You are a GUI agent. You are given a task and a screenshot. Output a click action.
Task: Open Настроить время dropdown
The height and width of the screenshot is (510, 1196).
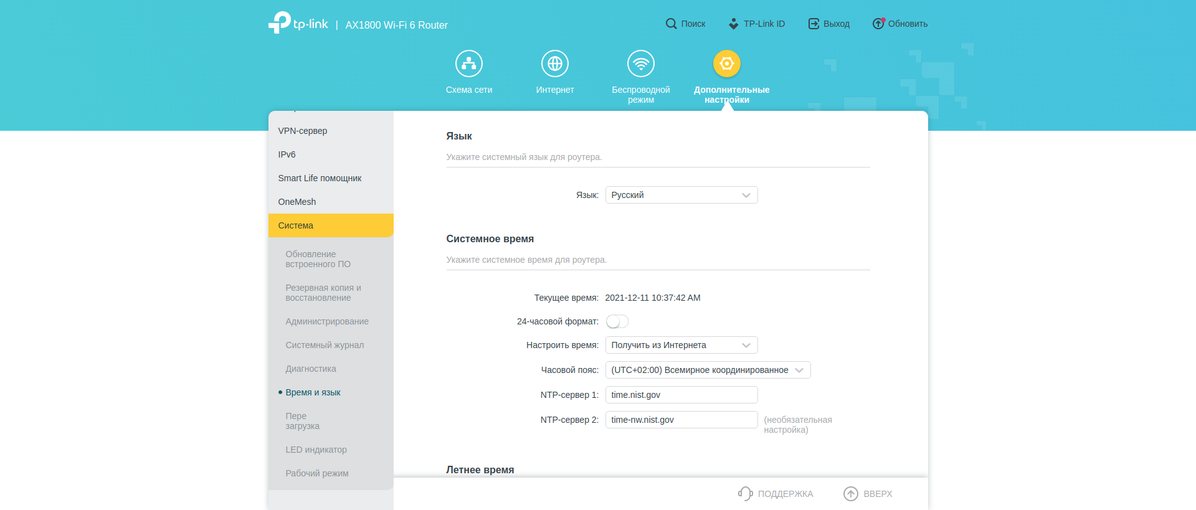pos(681,345)
